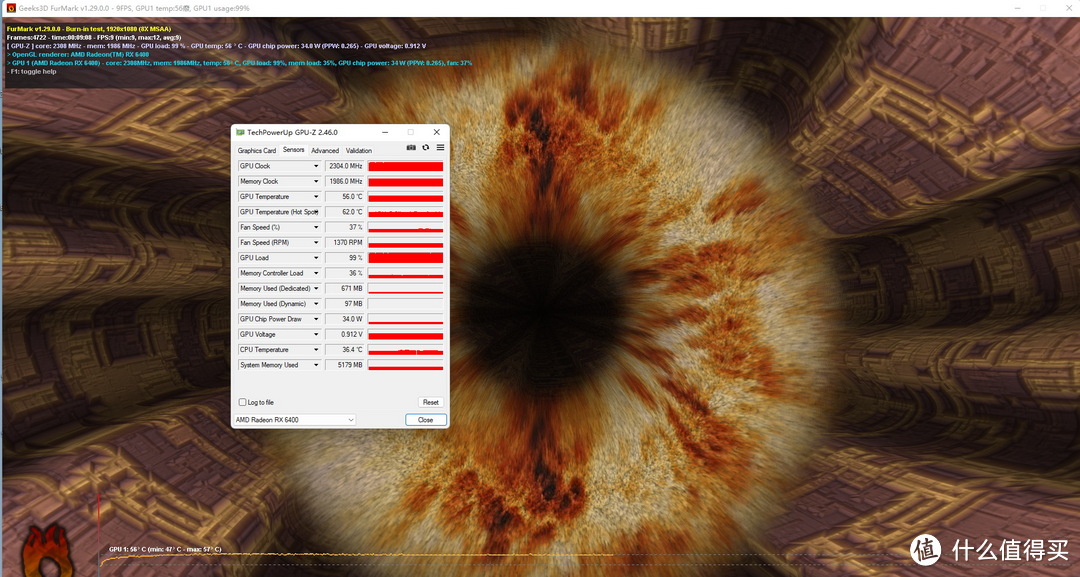Click the 1986.0 MHz Memory Clock value
The image size is (1080, 577).
click(x=344, y=181)
